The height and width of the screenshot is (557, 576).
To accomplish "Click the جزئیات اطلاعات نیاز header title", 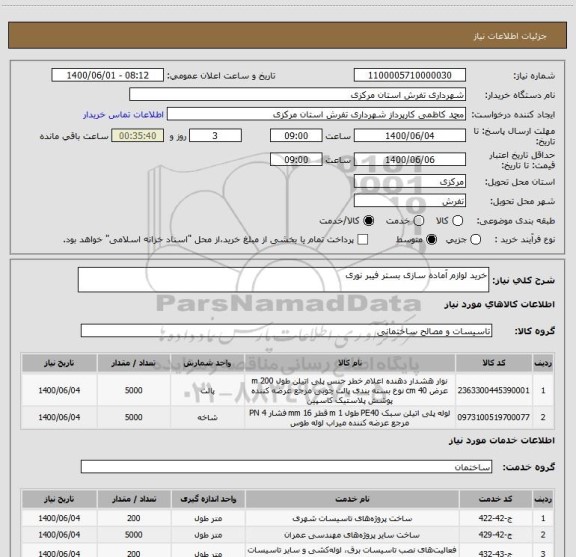I will pos(510,36).
